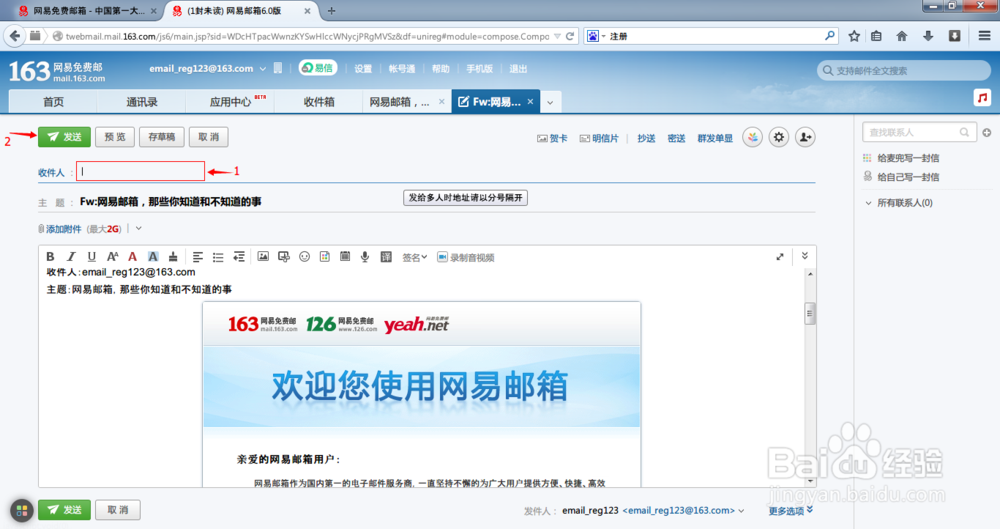The image size is (1000, 529).
Task: Insert an image into the message
Action: point(263,257)
